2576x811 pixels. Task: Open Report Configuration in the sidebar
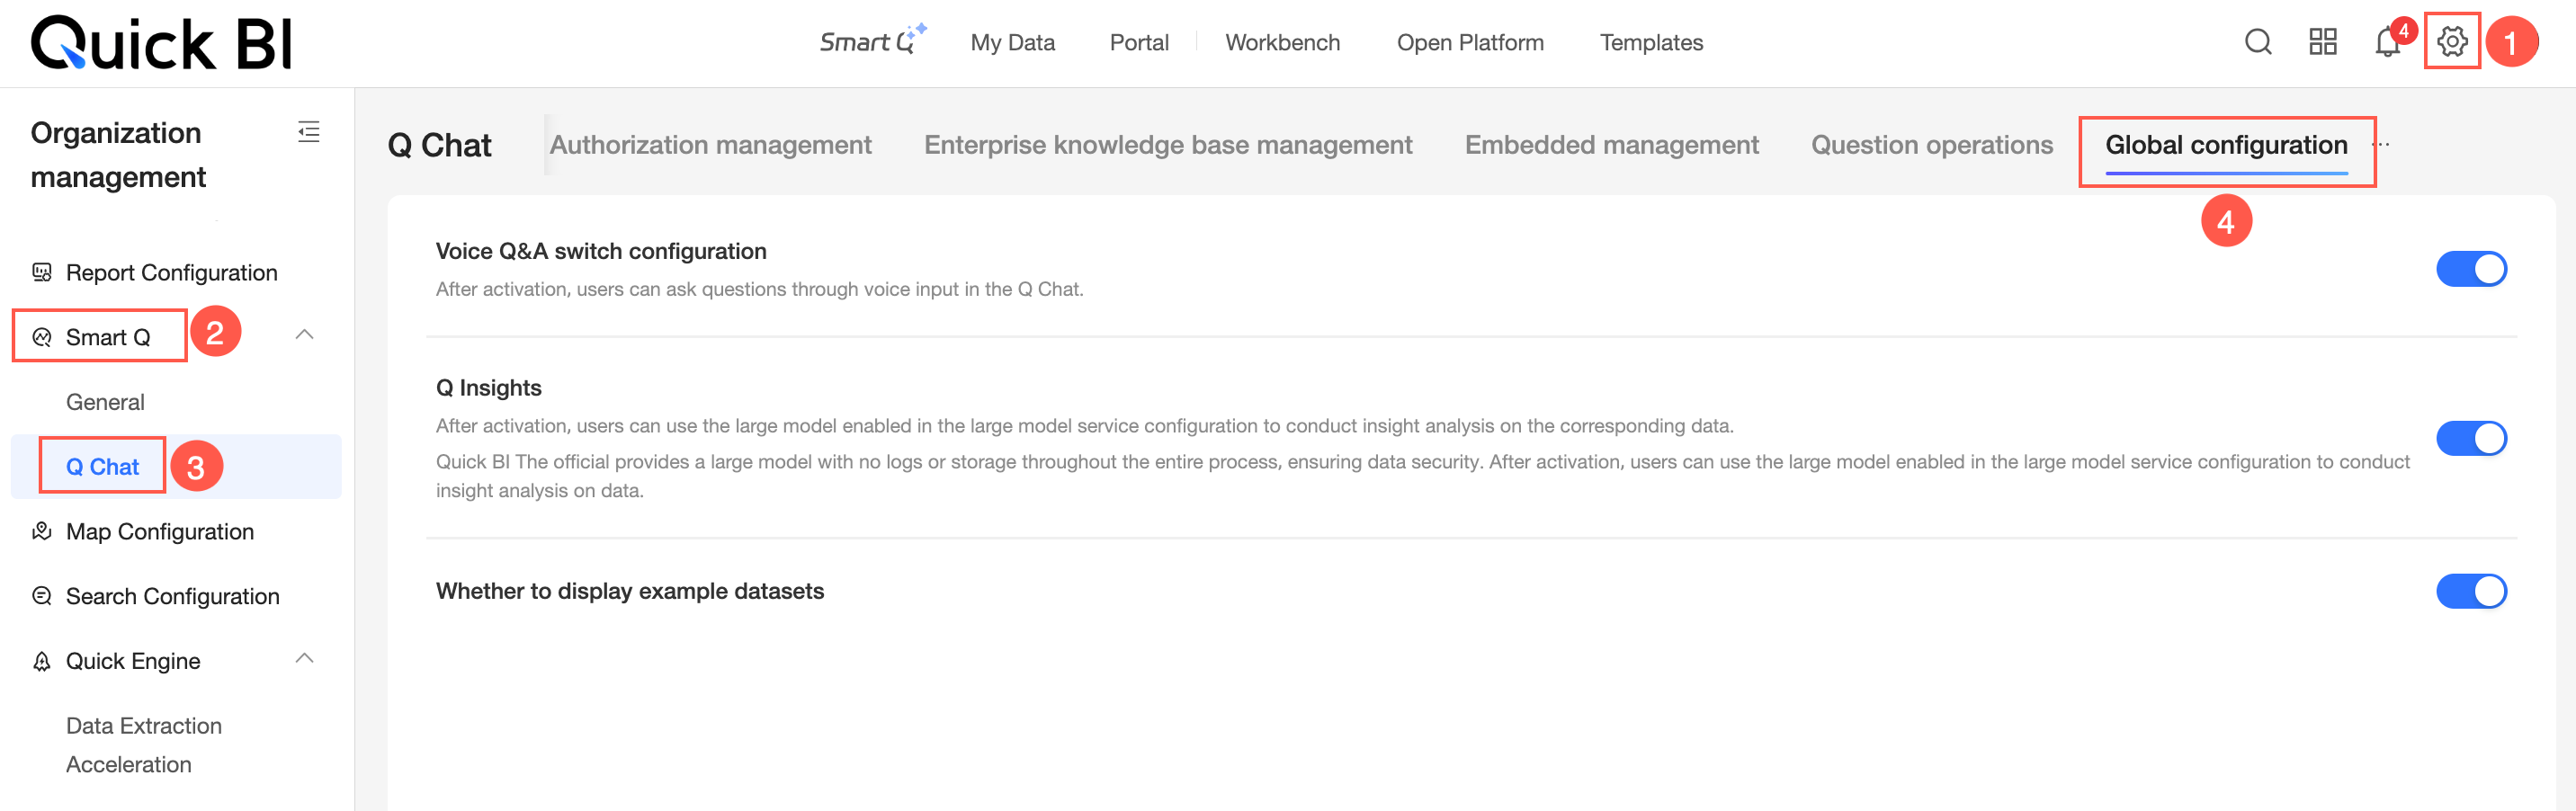171,273
